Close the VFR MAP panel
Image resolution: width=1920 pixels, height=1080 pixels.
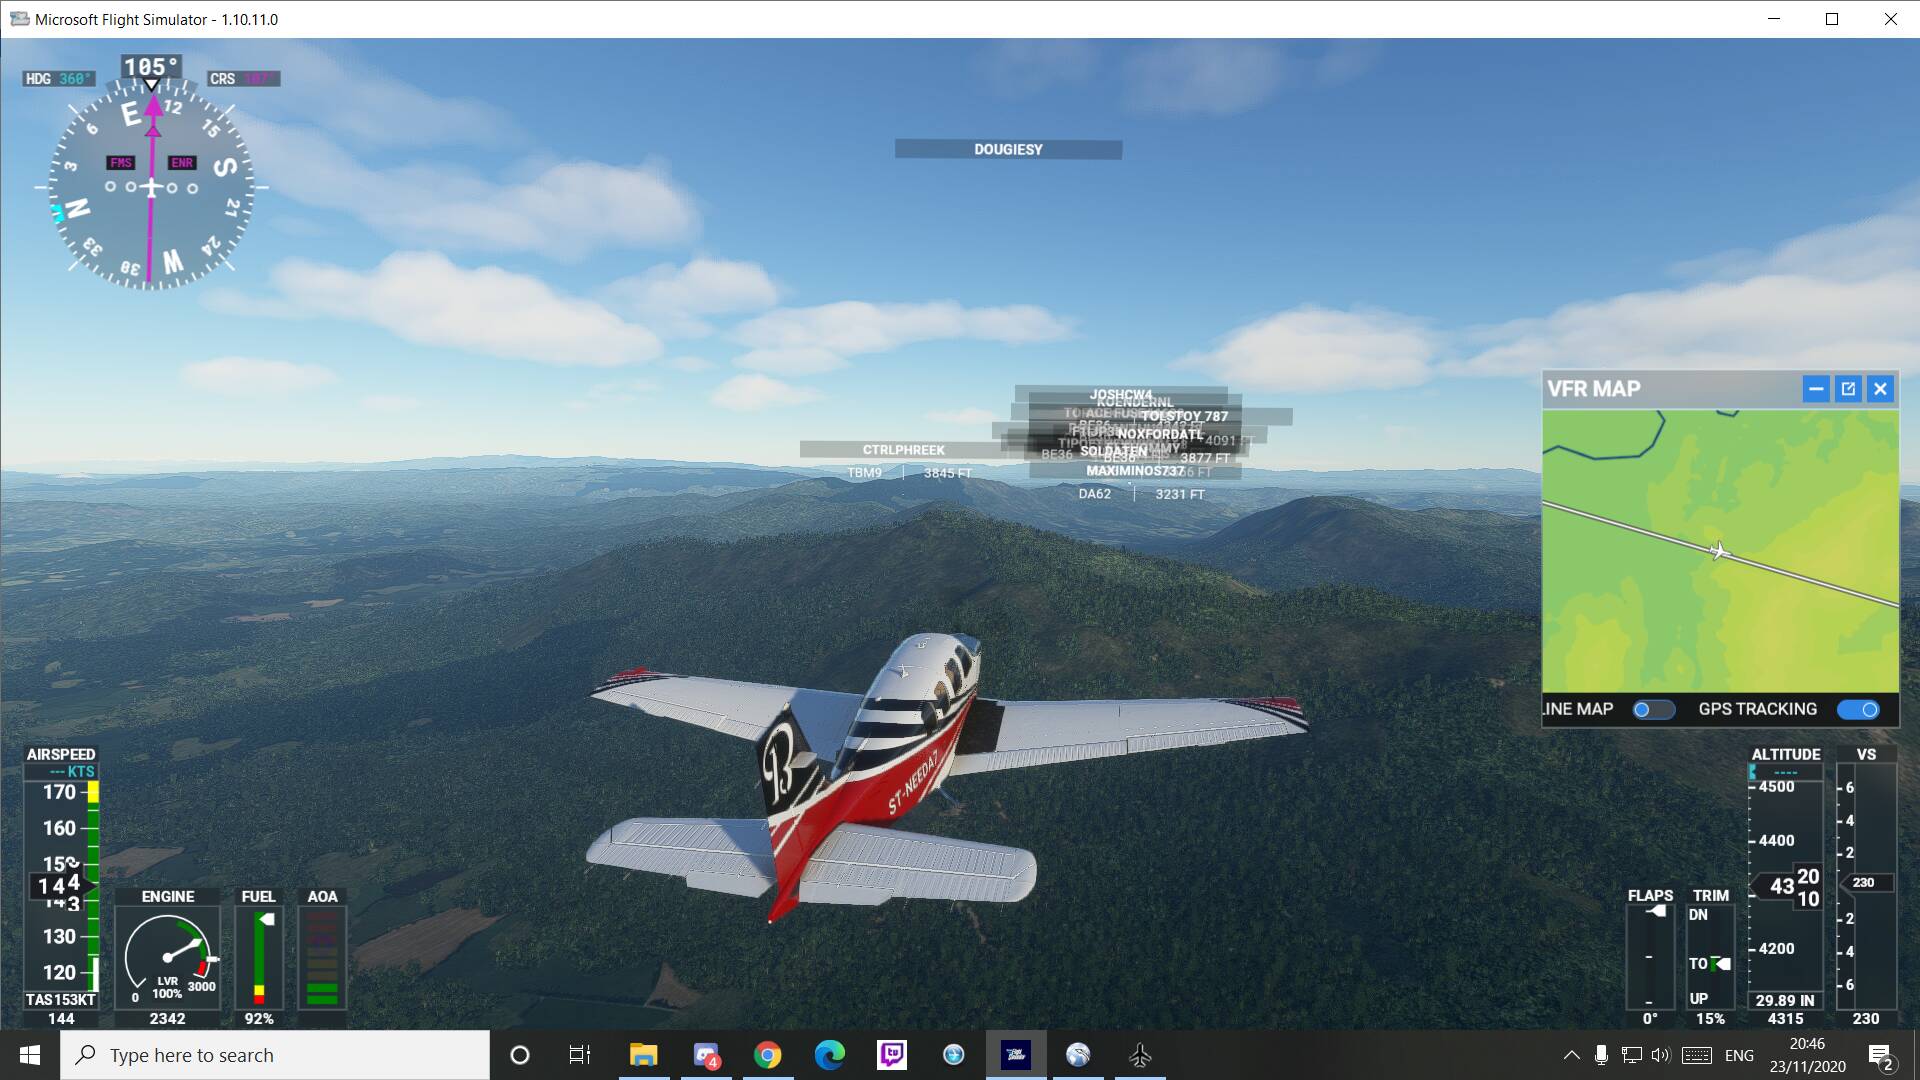tap(1880, 389)
